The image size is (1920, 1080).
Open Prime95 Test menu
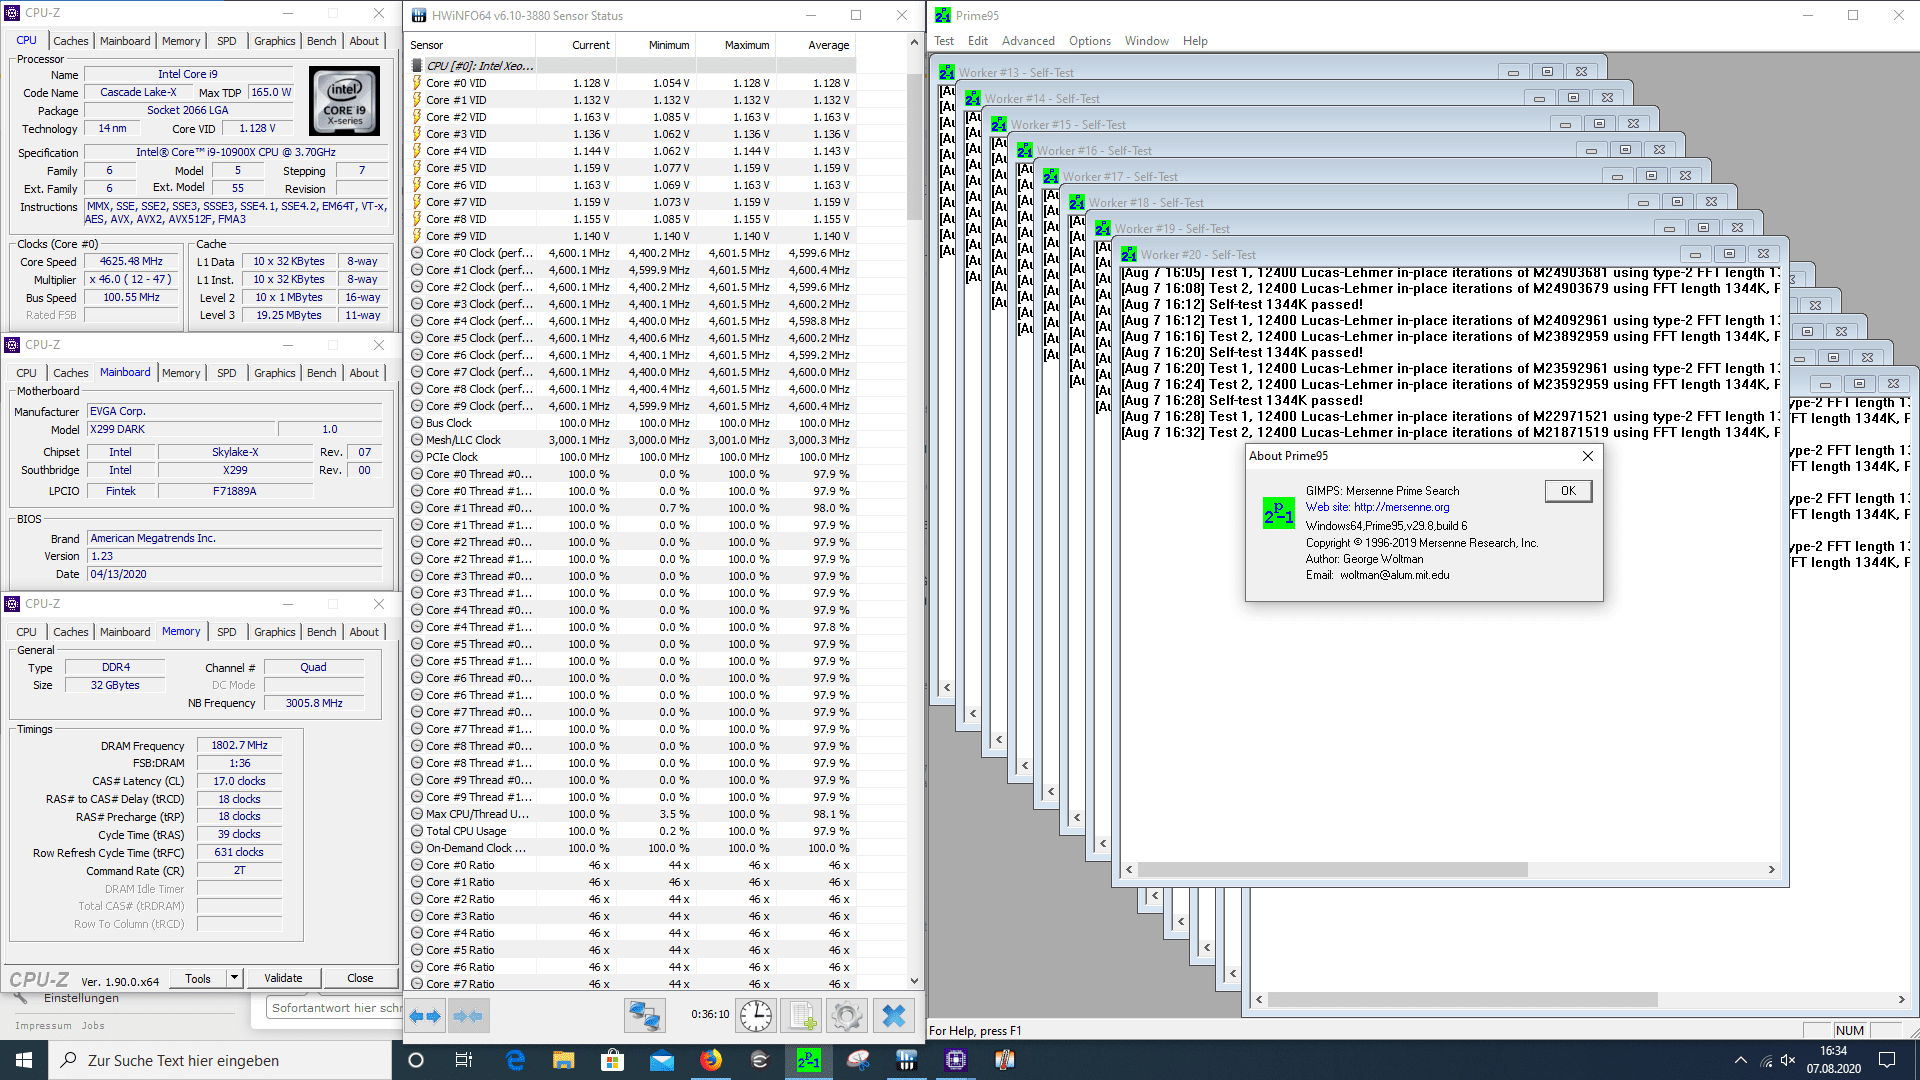tap(944, 41)
